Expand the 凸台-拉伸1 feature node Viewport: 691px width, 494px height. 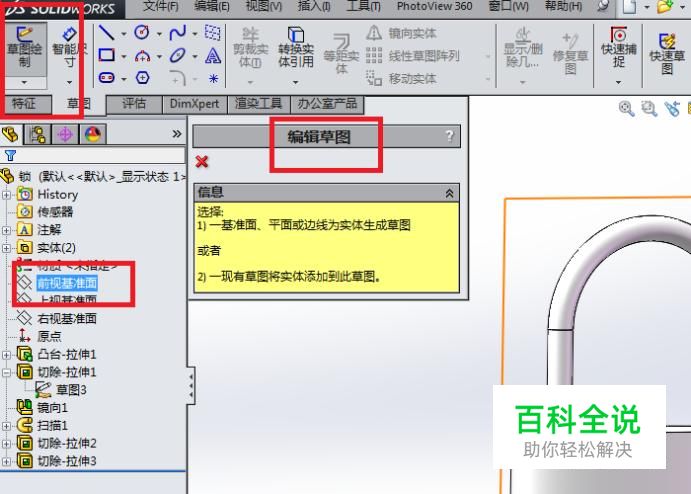(x=6, y=355)
